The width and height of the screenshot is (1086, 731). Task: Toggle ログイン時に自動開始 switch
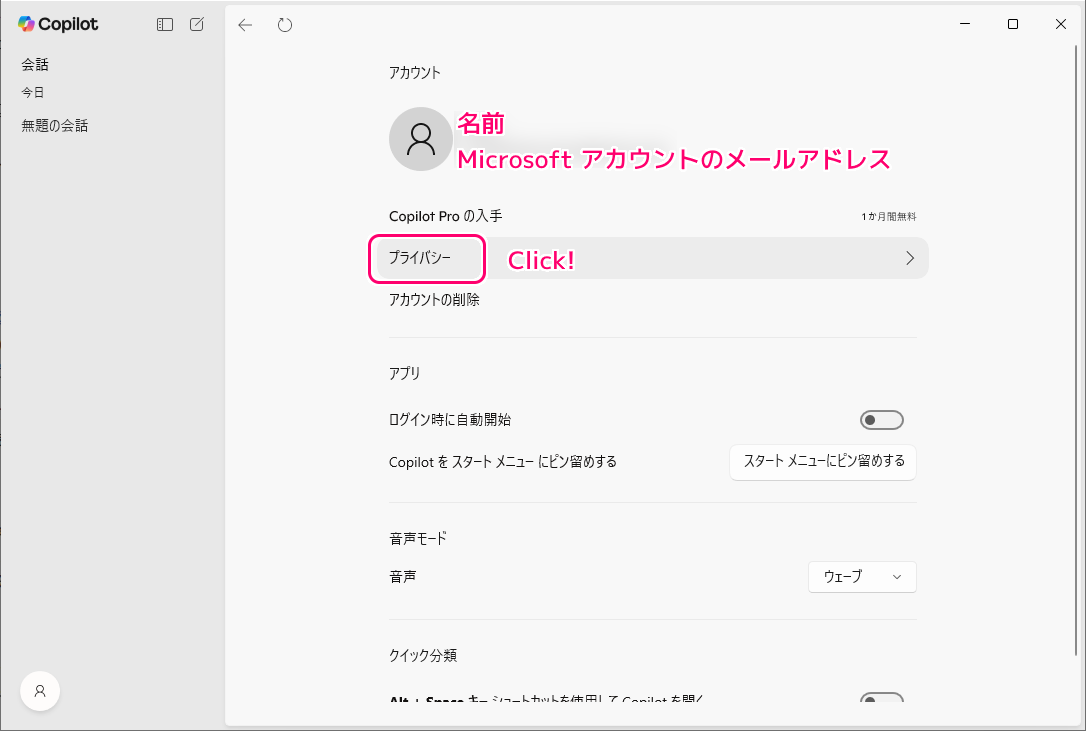pos(881,420)
